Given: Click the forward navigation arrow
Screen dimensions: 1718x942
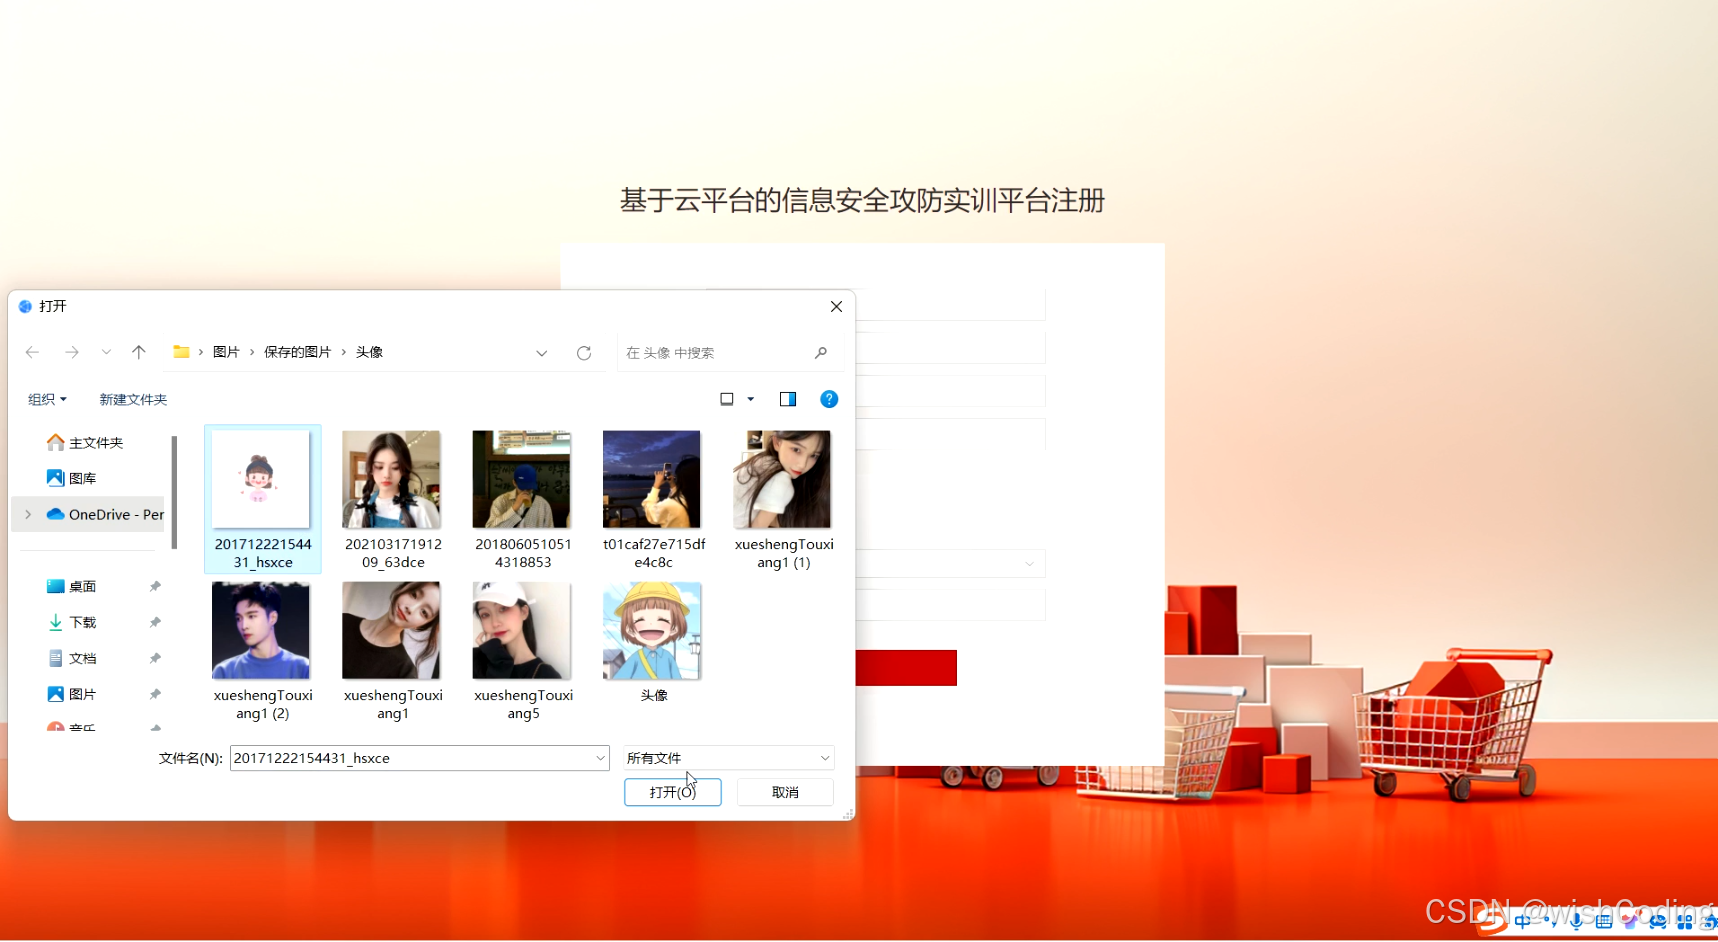Looking at the screenshot, I should point(71,352).
